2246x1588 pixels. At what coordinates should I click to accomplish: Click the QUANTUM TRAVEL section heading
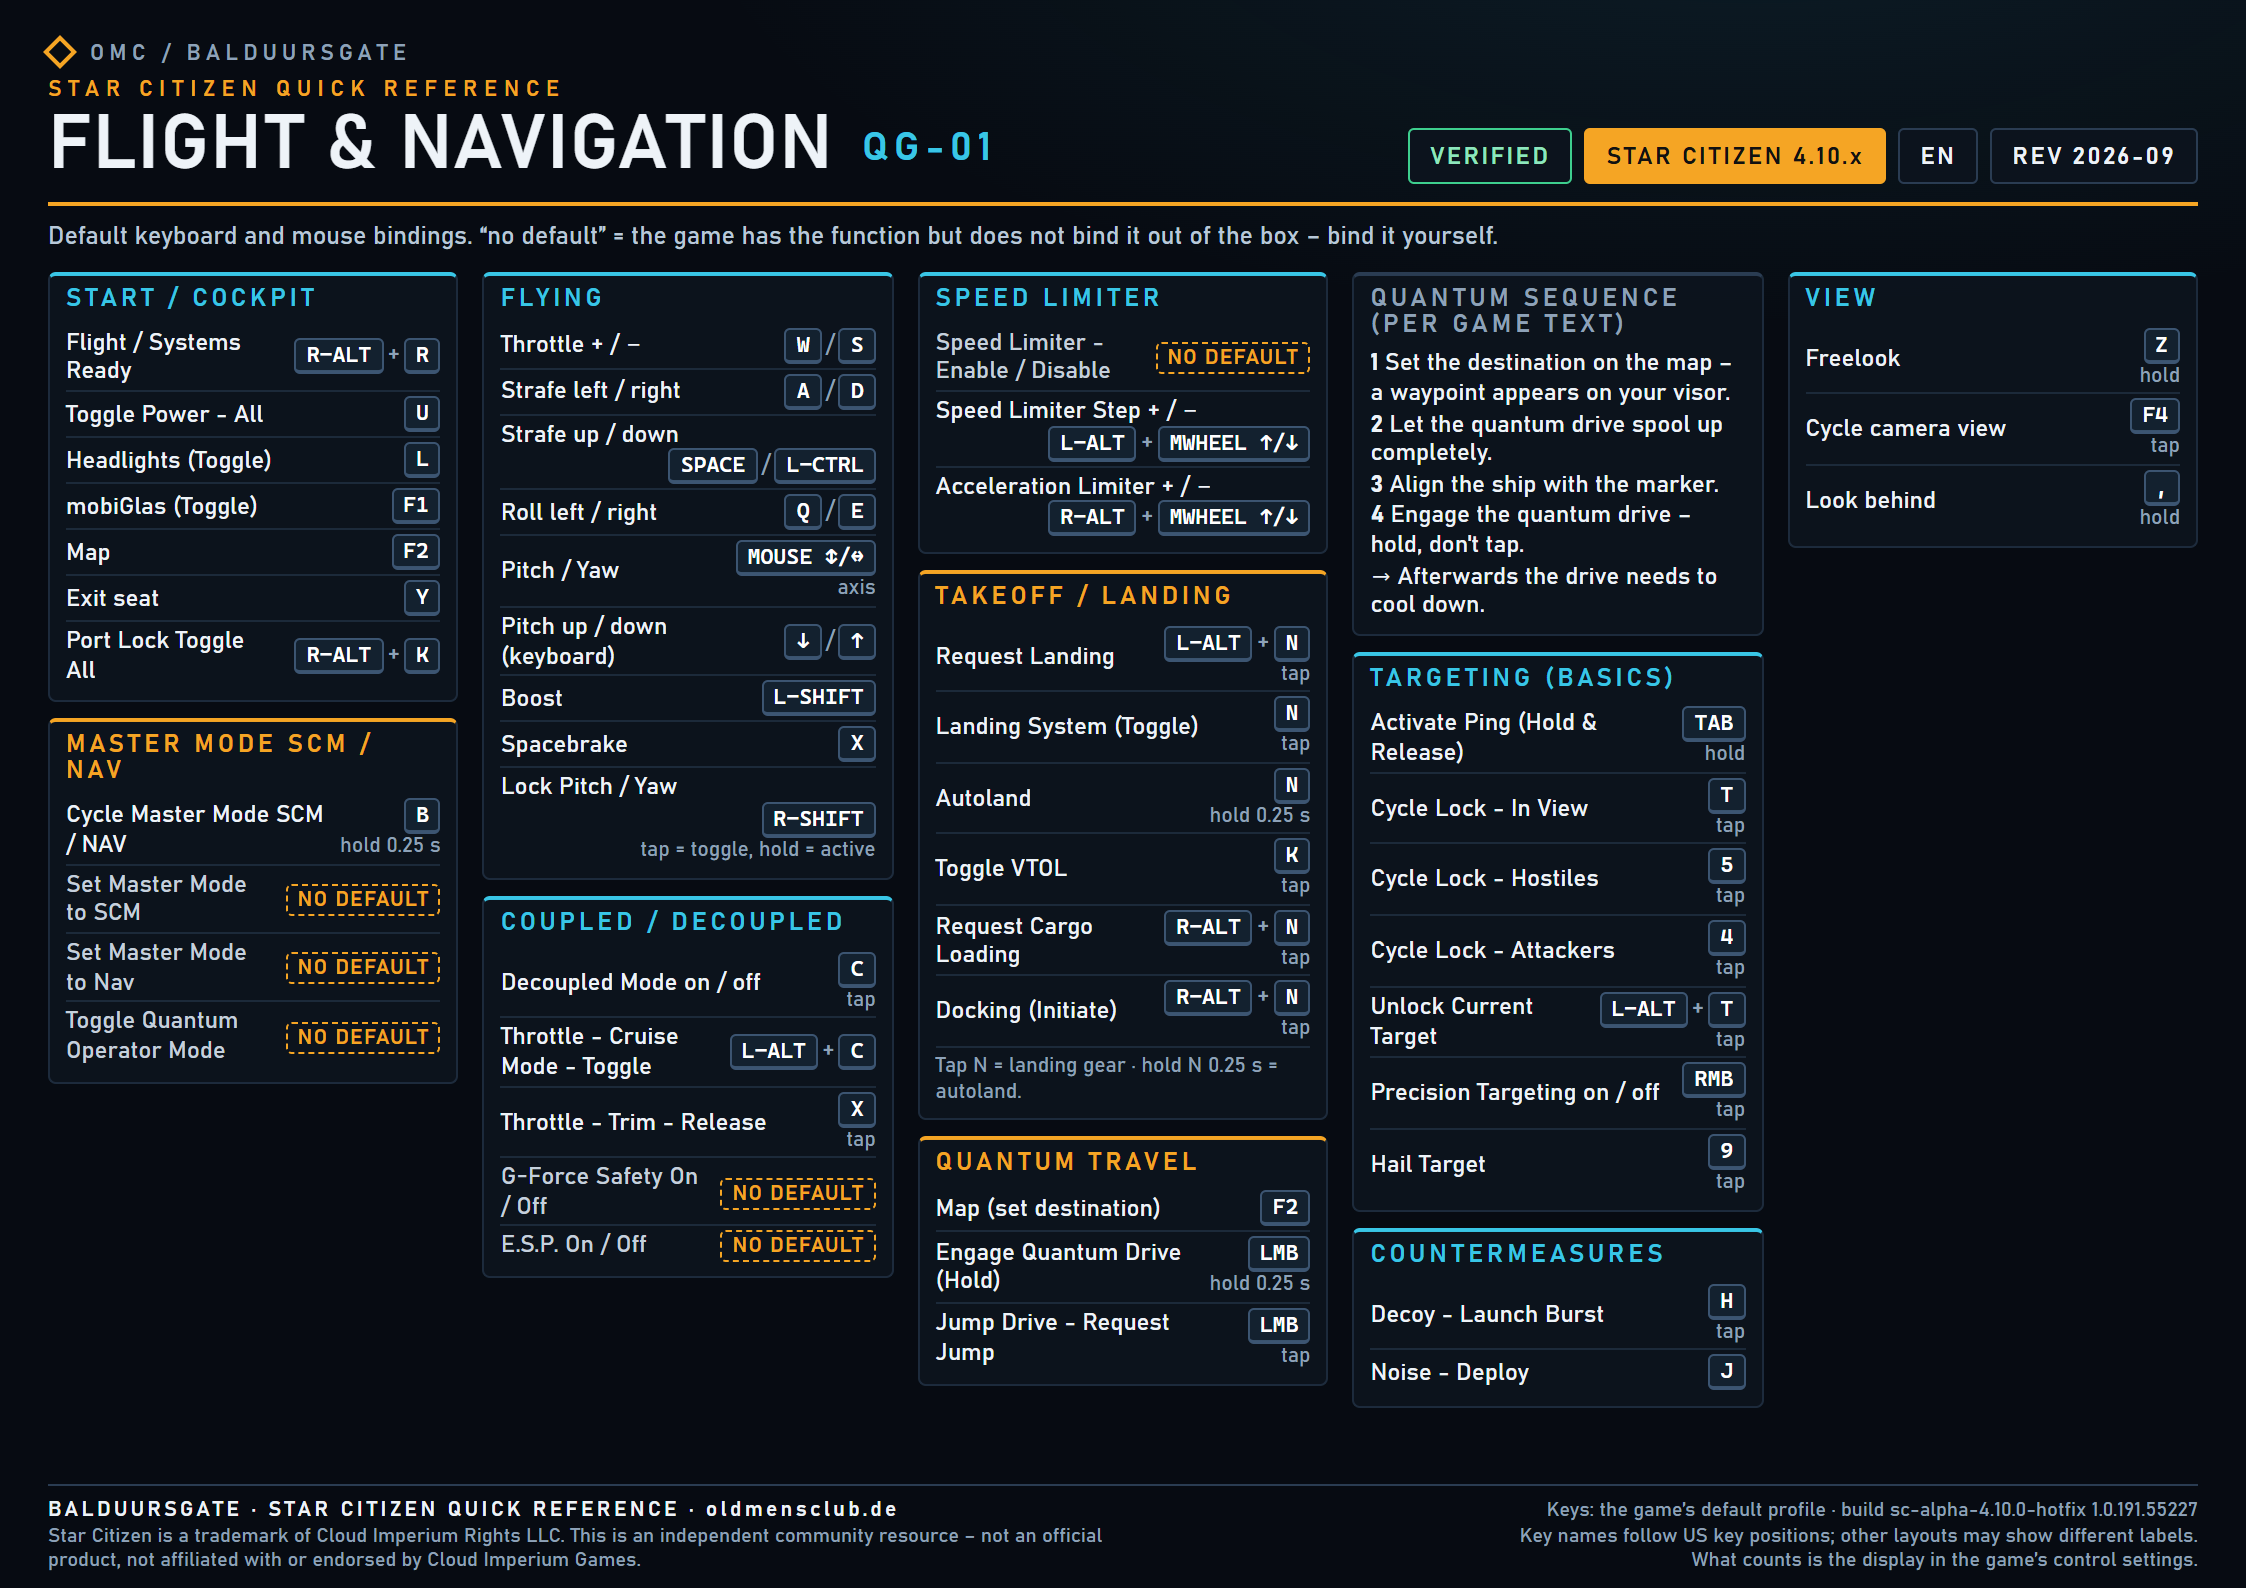[1066, 1162]
